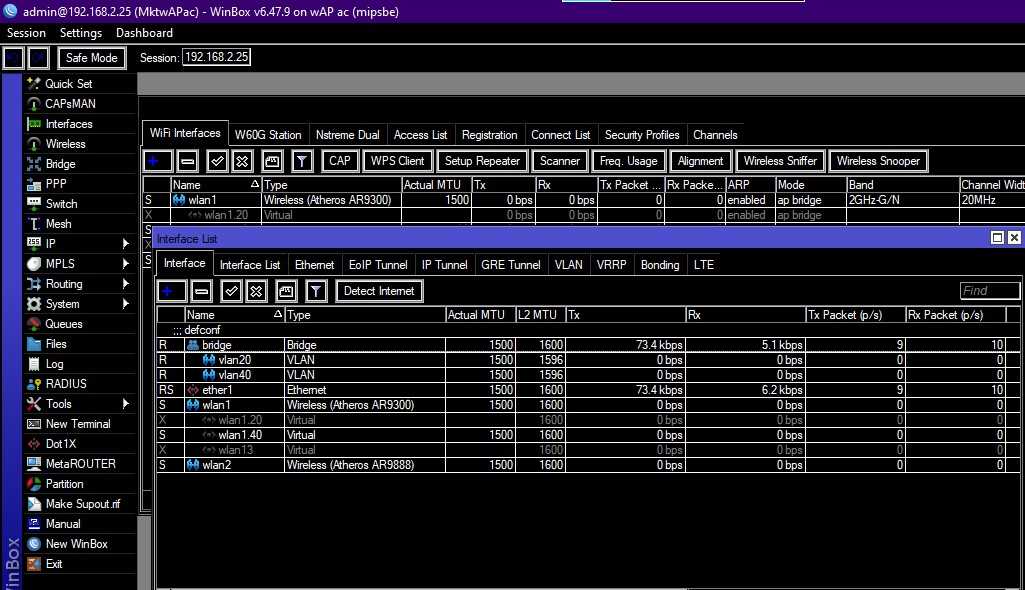1025x590 pixels.
Task: Open Bridge from the sidebar
Action: 60,164
